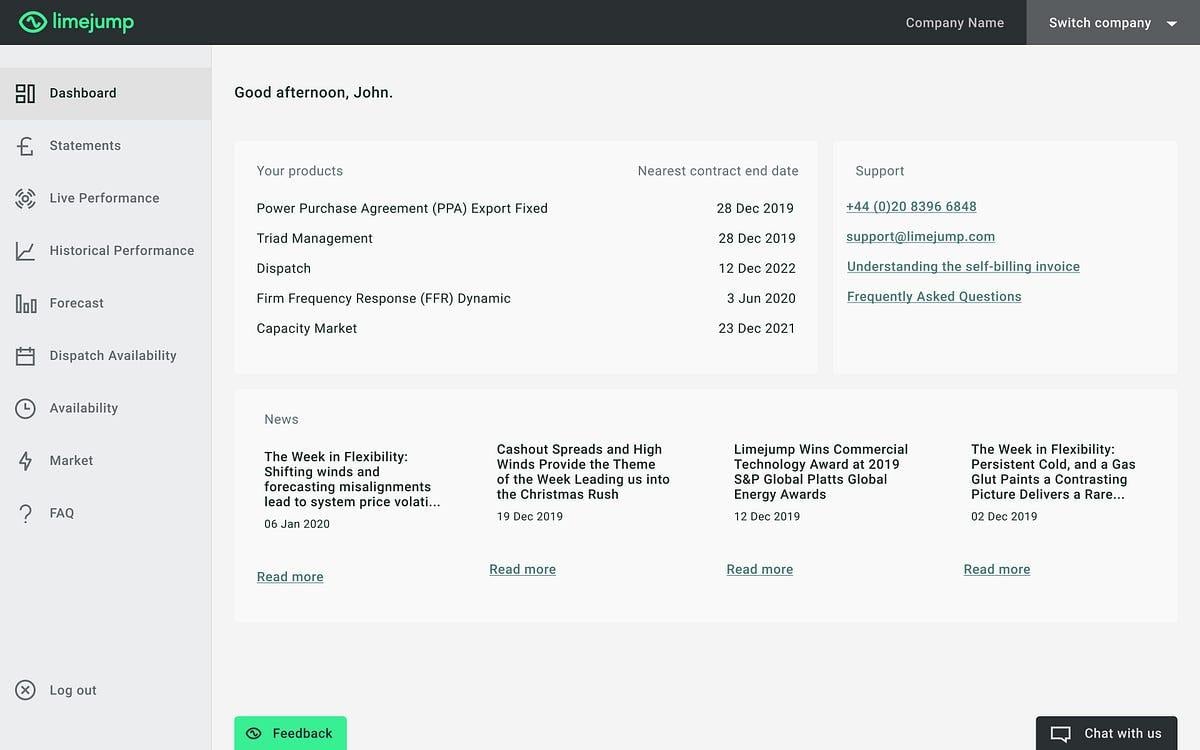Open Live Performance page
Screen dimensions: 1200x750
pyautogui.click(x=105, y=198)
